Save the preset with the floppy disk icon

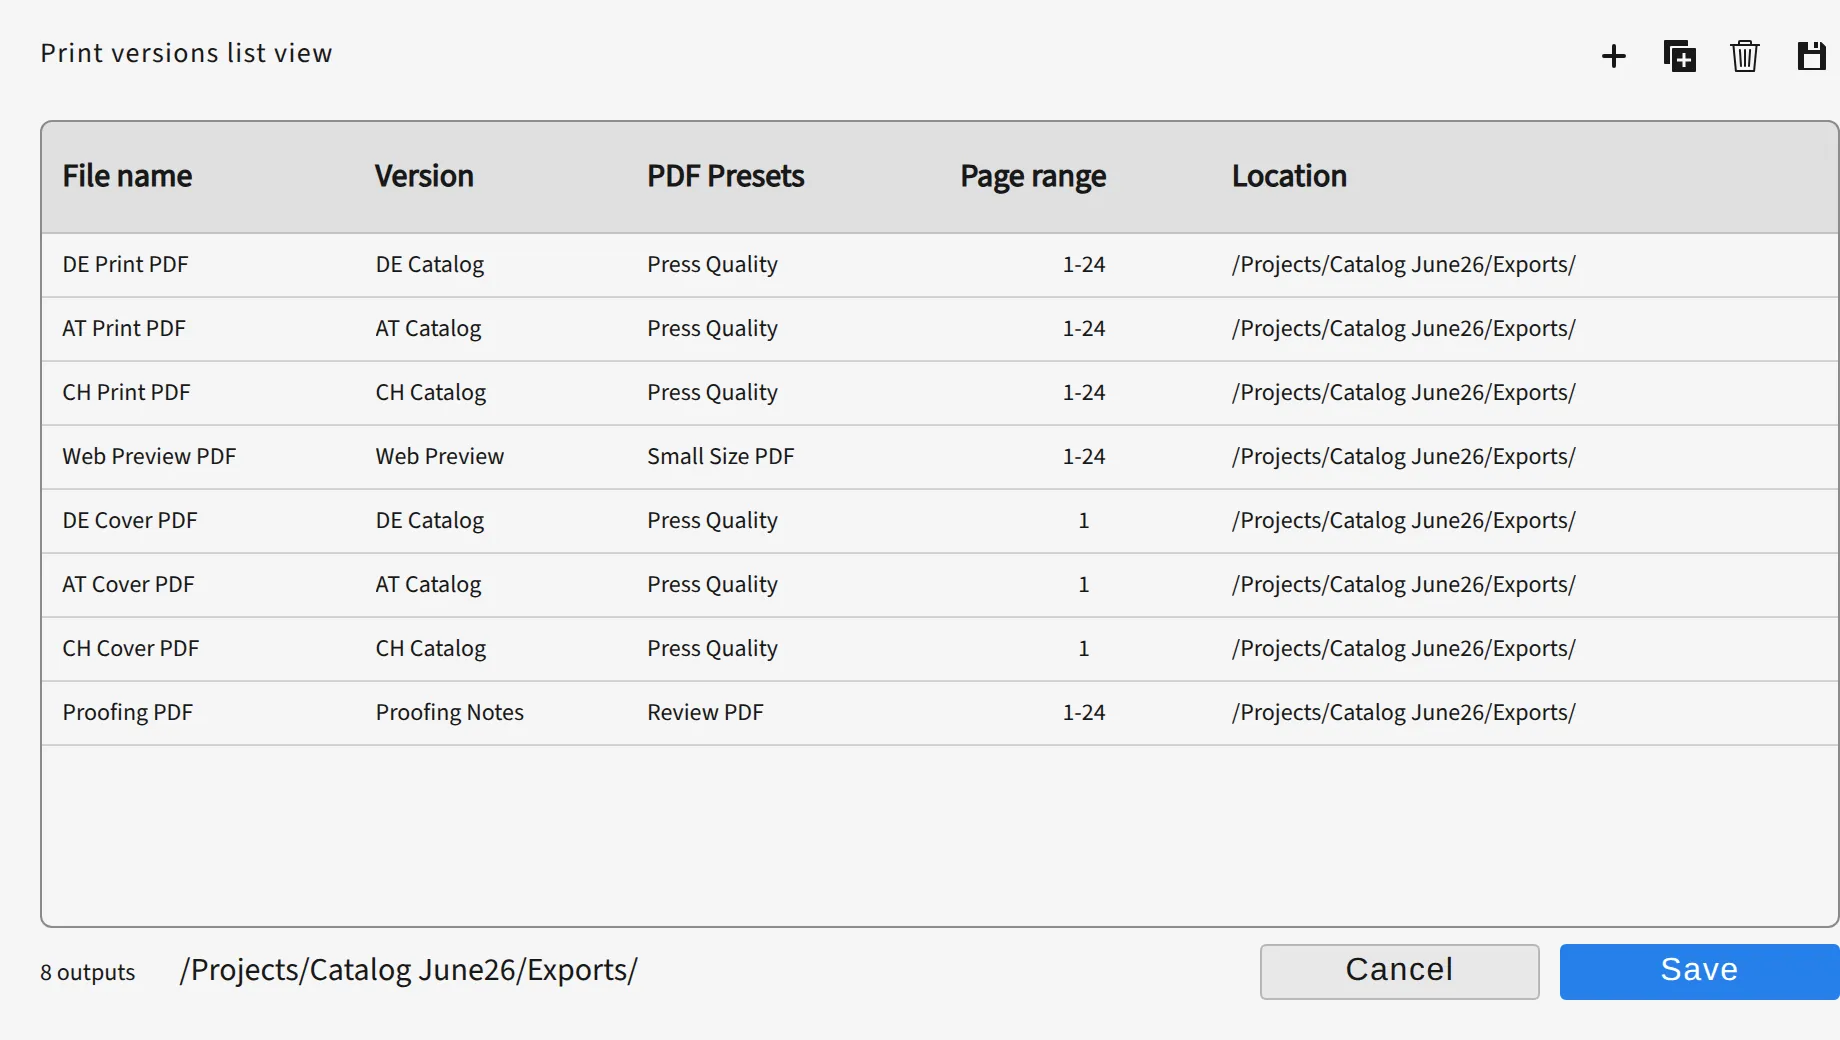click(1811, 56)
